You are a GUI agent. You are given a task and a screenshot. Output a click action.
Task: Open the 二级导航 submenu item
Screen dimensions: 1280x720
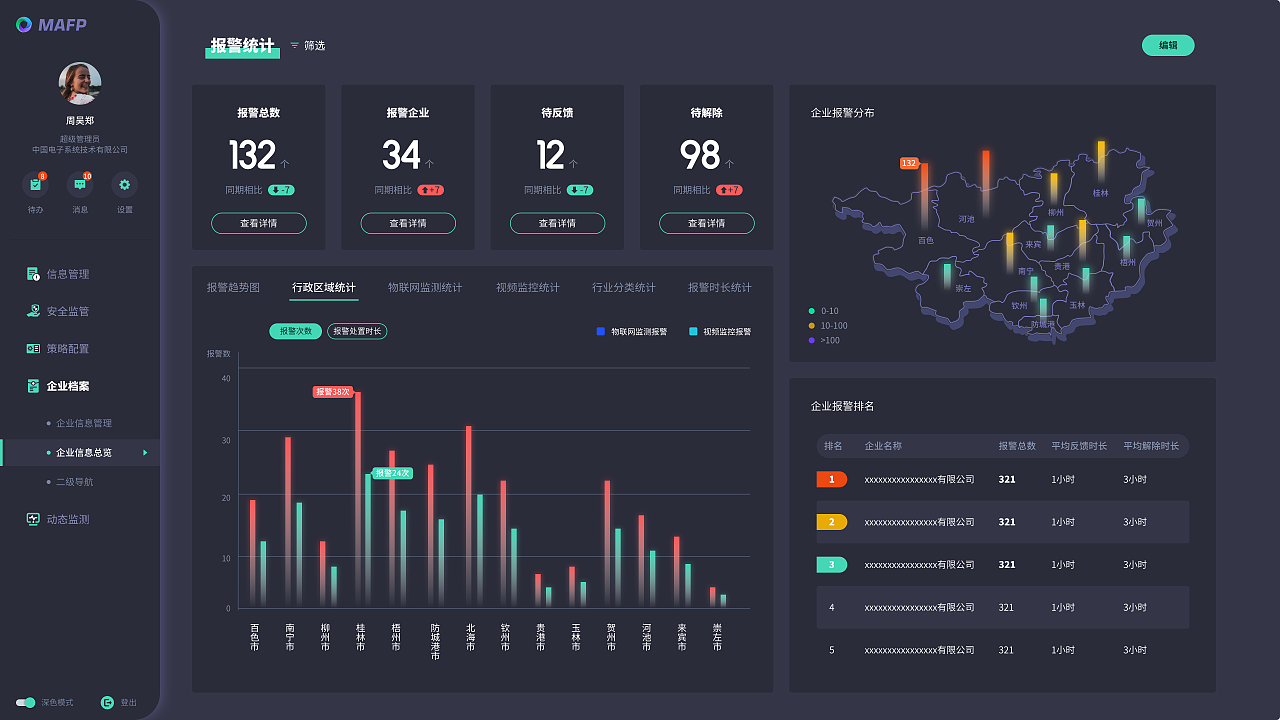click(x=74, y=482)
